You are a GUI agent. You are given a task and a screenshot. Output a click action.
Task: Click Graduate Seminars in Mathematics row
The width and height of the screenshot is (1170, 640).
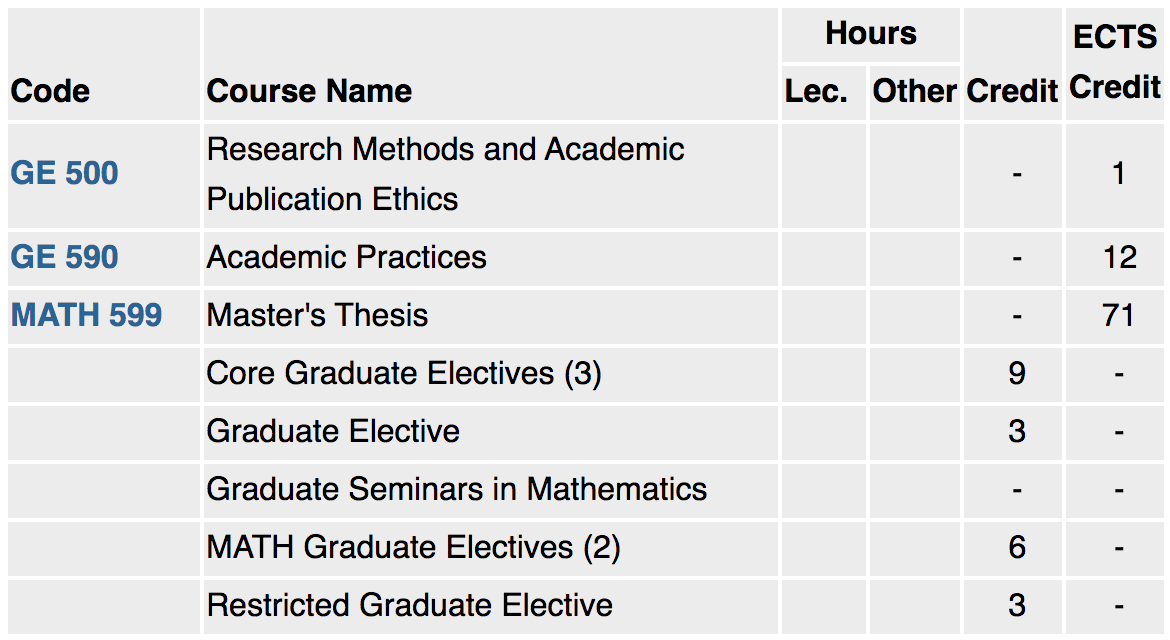585,490
